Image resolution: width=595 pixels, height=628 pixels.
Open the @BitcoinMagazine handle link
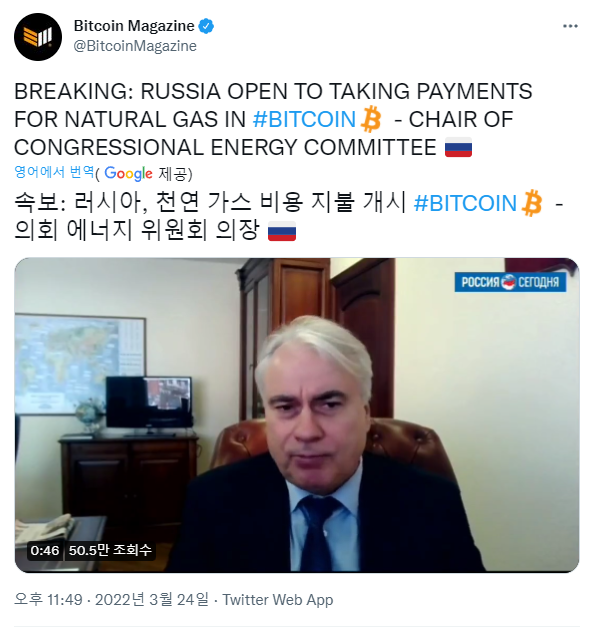tap(135, 46)
